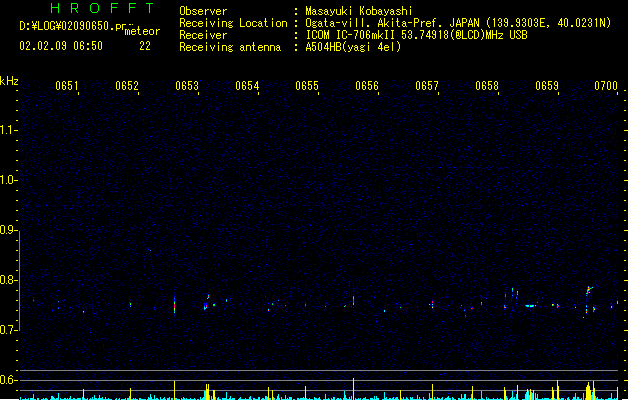Click the HROFFT program title
629x400 pixels.
[102, 8]
